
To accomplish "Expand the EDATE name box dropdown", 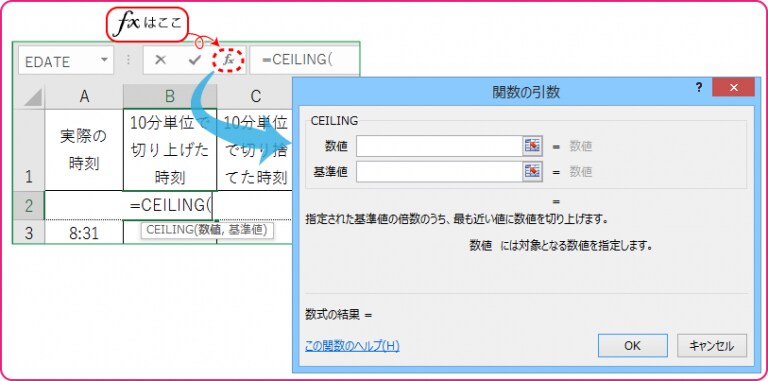I will [104, 60].
